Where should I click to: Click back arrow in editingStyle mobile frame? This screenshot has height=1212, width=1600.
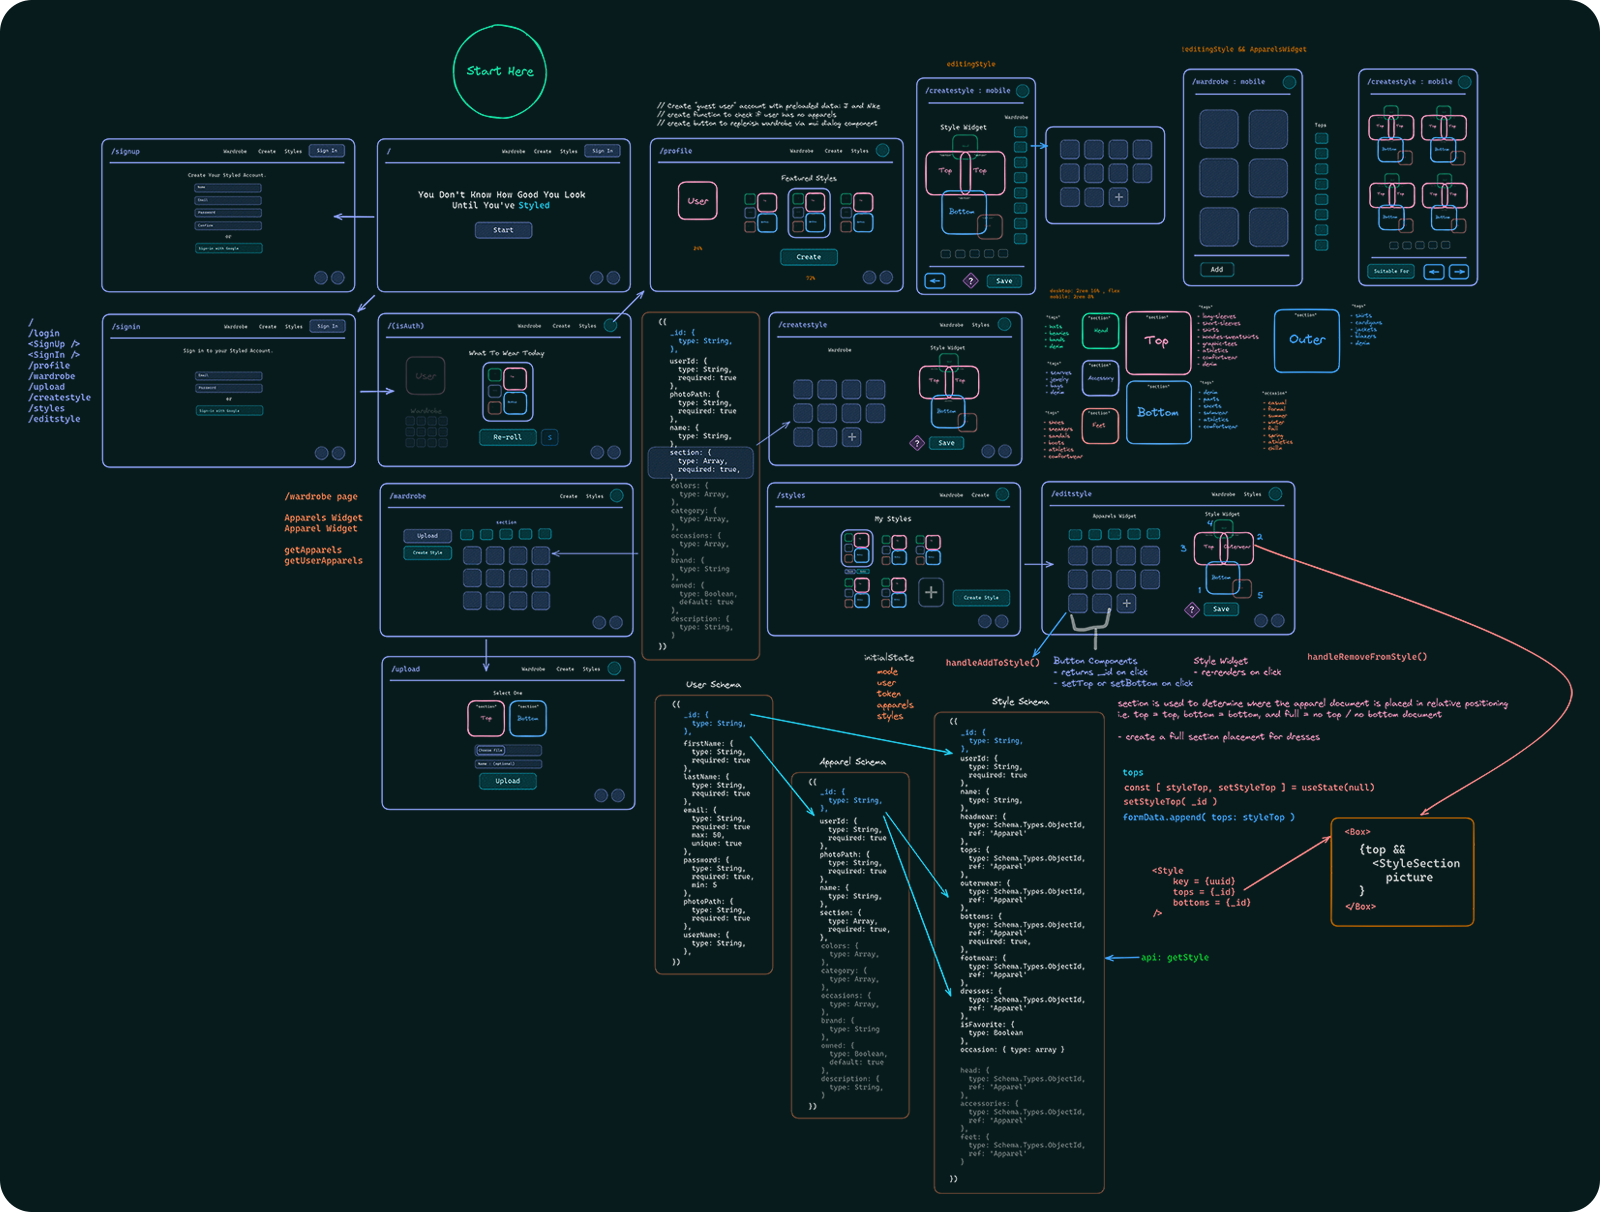[x=935, y=281]
